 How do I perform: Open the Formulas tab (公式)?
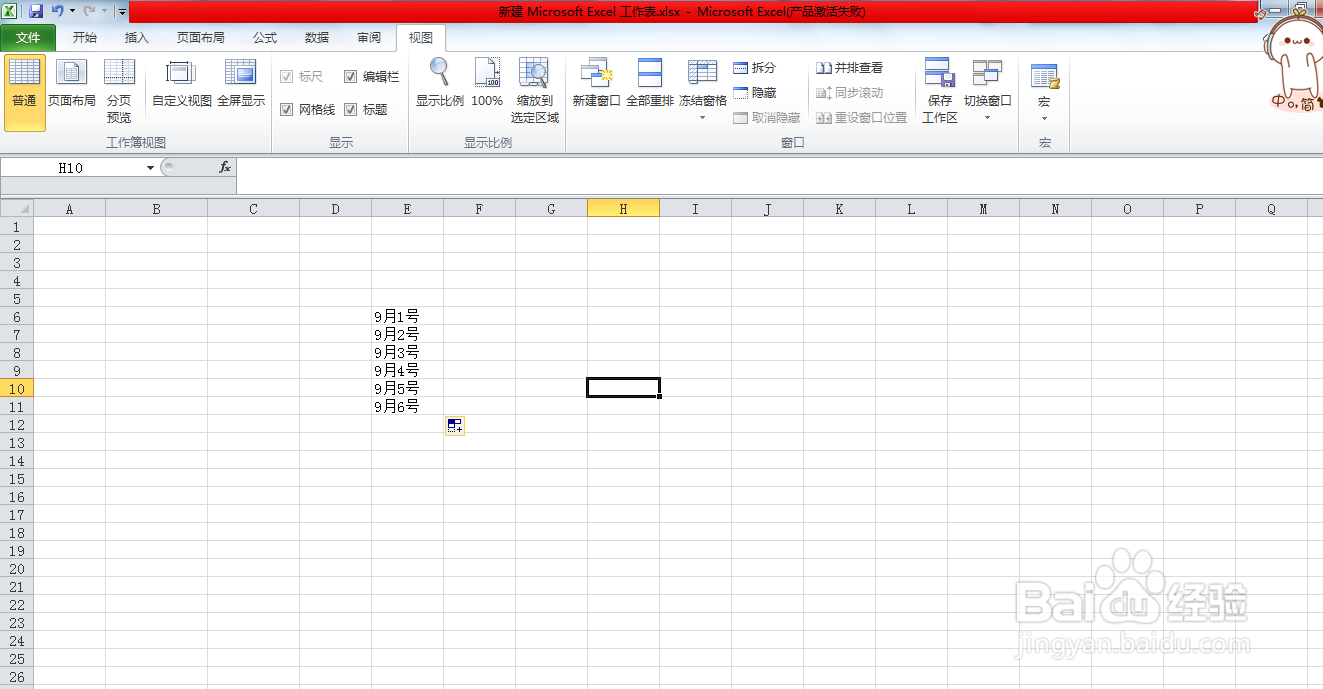265,38
